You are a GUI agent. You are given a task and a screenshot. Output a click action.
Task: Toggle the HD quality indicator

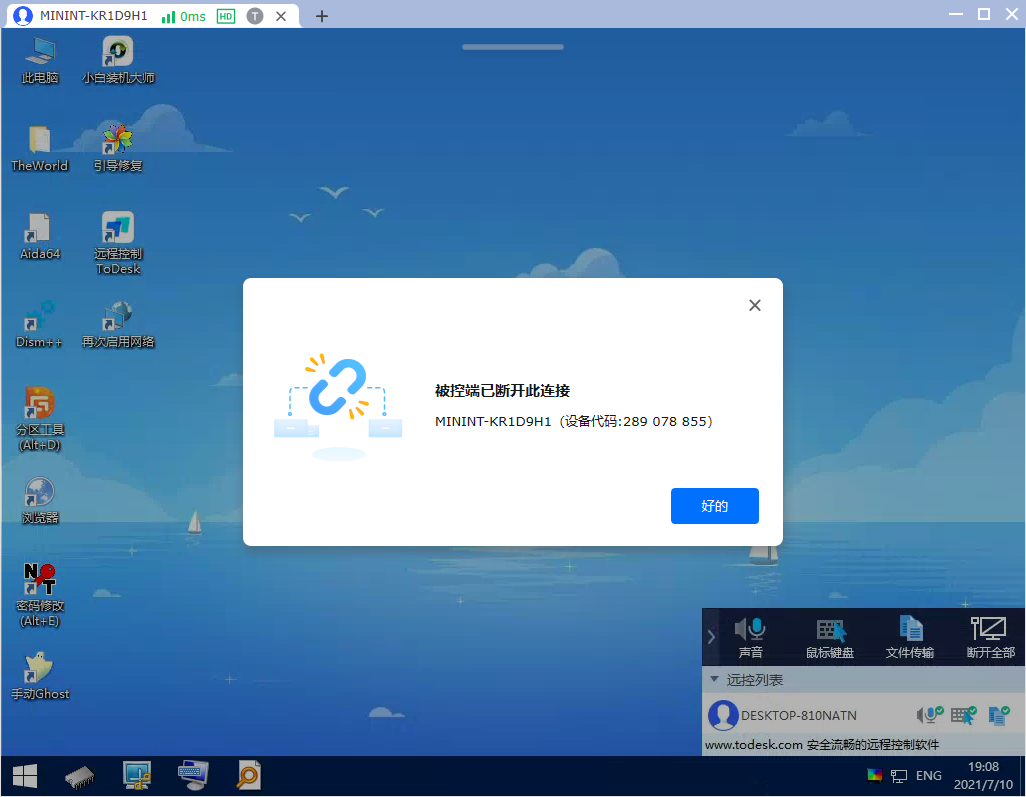pos(226,16)
